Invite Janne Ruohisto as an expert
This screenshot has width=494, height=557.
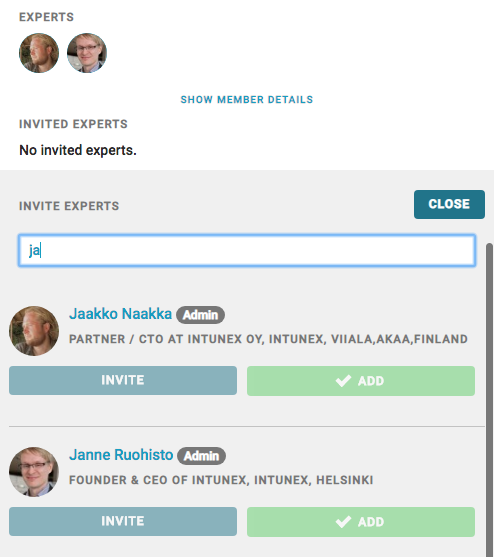pos(123,521)
